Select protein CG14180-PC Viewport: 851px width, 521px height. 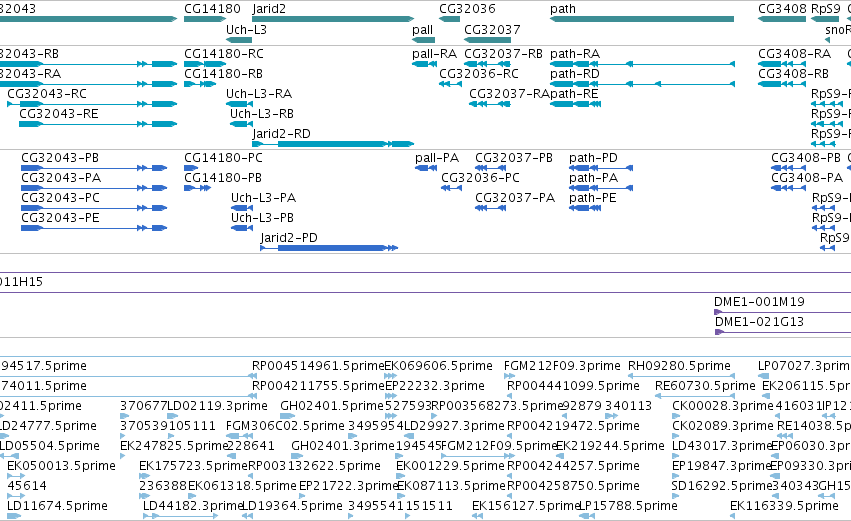(191, 168)
